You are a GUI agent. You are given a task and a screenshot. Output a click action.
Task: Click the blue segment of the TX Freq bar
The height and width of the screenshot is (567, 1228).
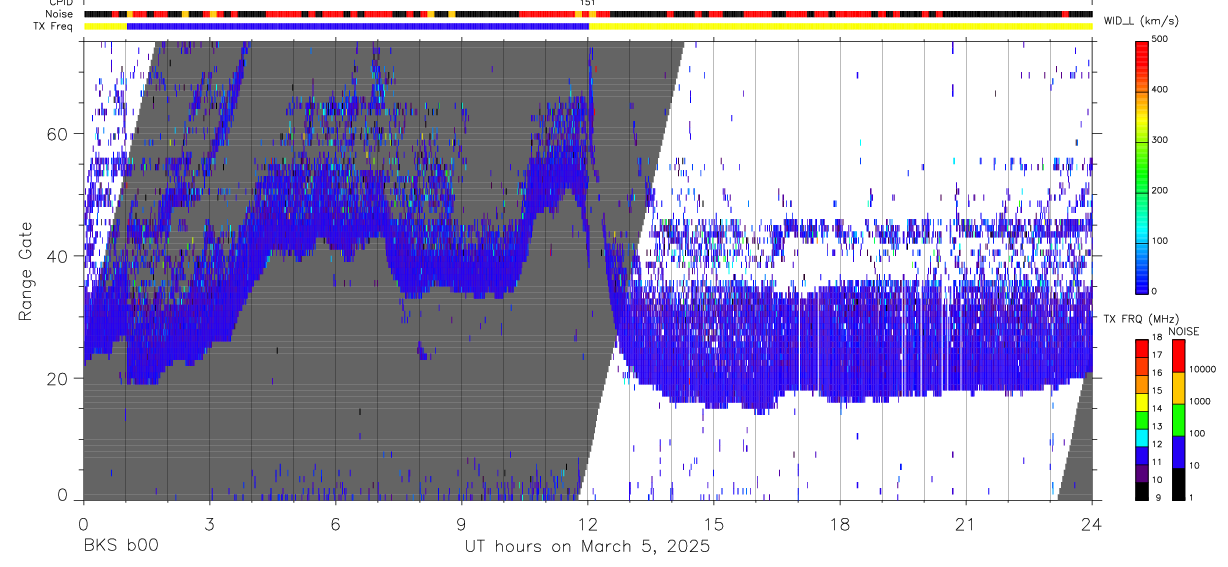click(358, 26)
